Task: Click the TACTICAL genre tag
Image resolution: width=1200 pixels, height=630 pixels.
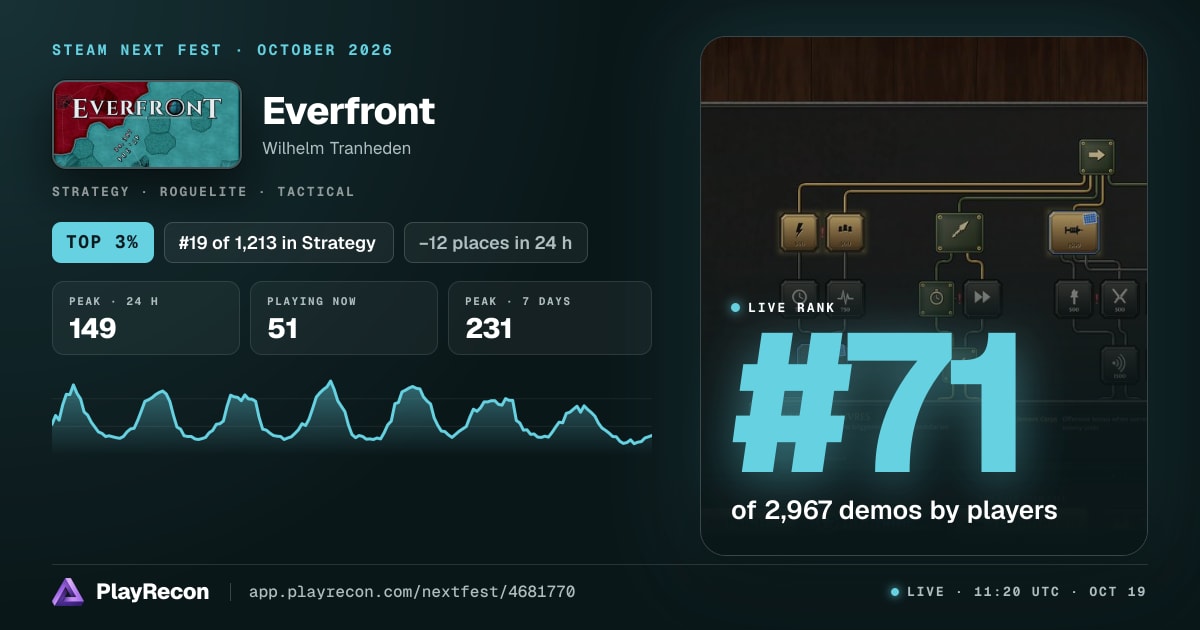Action: [316, 191]
